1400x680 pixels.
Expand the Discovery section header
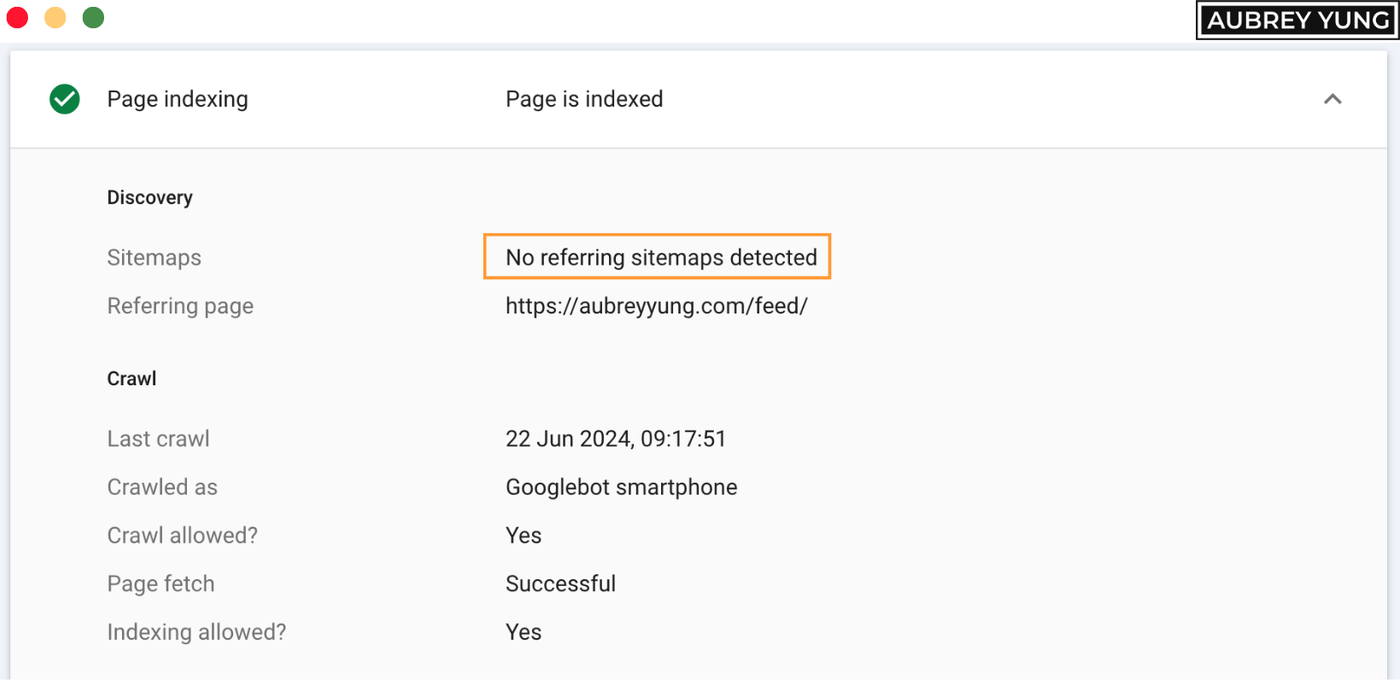tap(149, 197)
